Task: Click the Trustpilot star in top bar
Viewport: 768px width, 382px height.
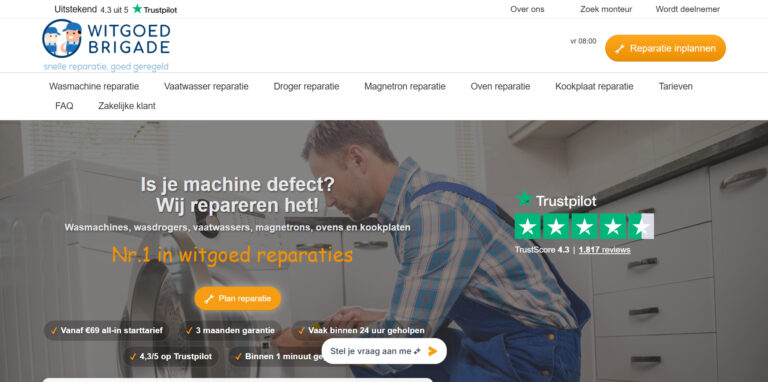Action: [x=137, y=9]
